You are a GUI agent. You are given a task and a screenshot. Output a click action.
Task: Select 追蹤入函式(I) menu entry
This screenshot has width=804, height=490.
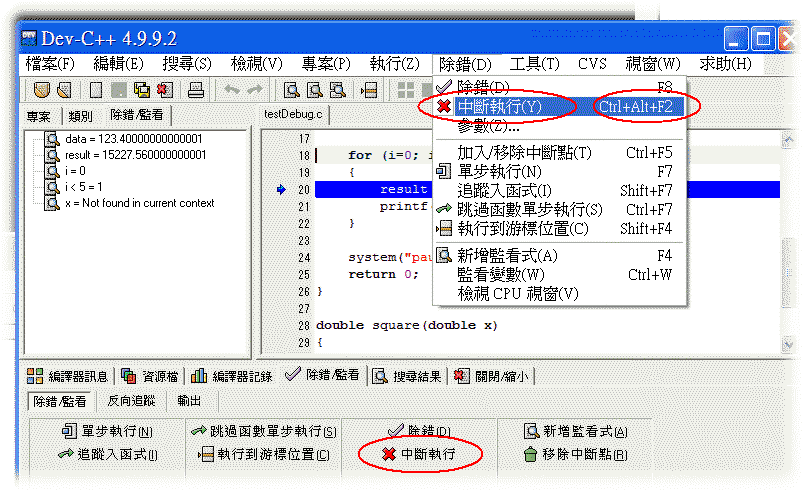(559, 191)
